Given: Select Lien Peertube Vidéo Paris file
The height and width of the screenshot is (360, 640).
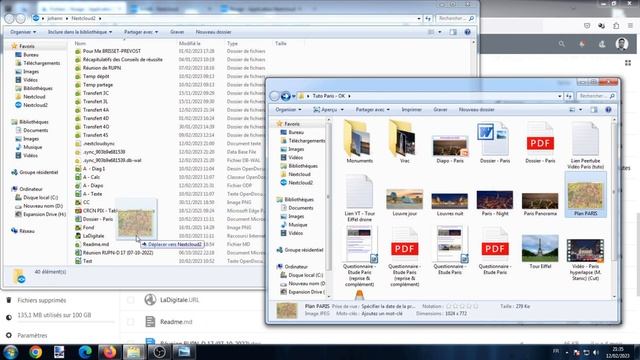Looking at the screenshot, I should [x=585, y=146].
